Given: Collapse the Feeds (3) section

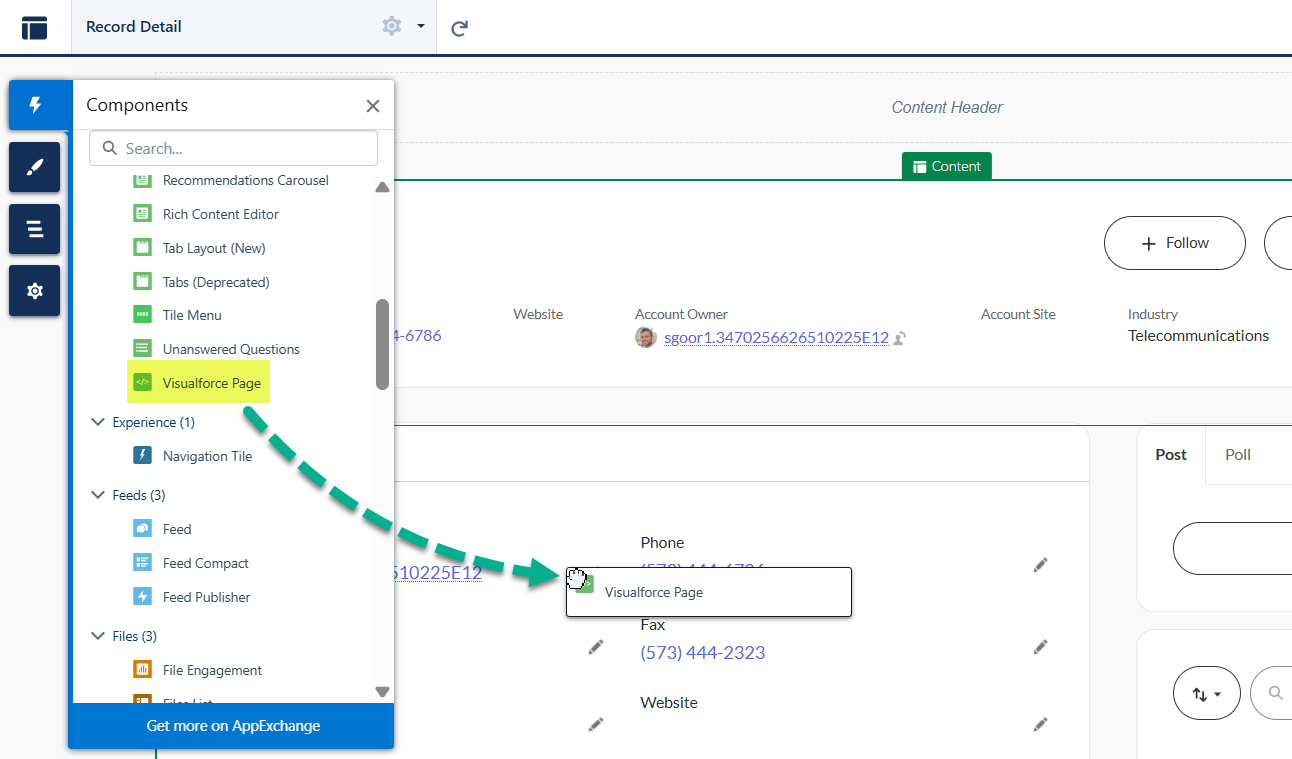Looking at the screenshot, I should tap(98, 495).
